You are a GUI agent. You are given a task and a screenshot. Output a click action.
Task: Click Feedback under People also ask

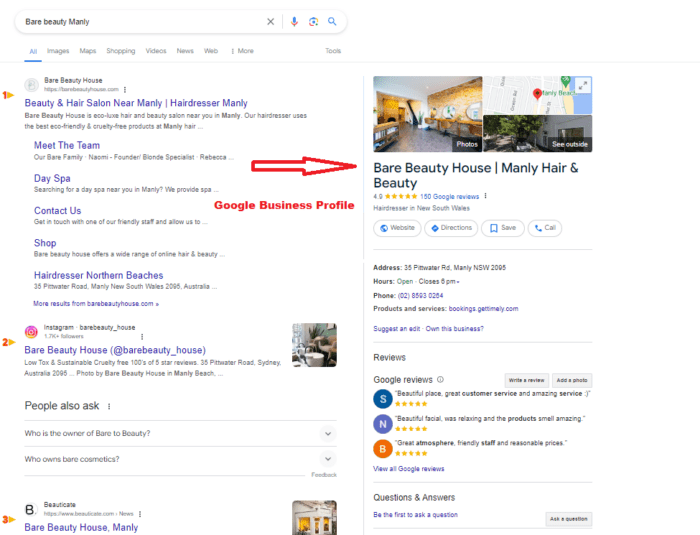pos(324,475)
